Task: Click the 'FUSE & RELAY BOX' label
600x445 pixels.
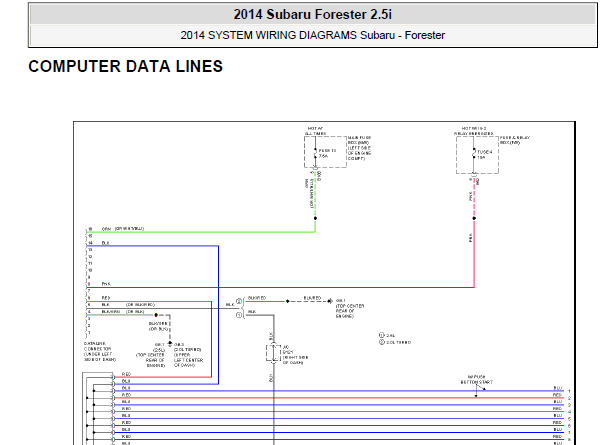Action: coord(515,140)
